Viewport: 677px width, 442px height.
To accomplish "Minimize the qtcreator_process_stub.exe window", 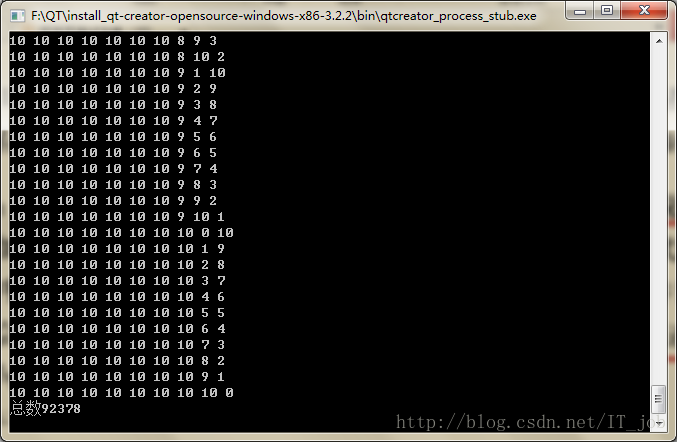I will [580, 11].
